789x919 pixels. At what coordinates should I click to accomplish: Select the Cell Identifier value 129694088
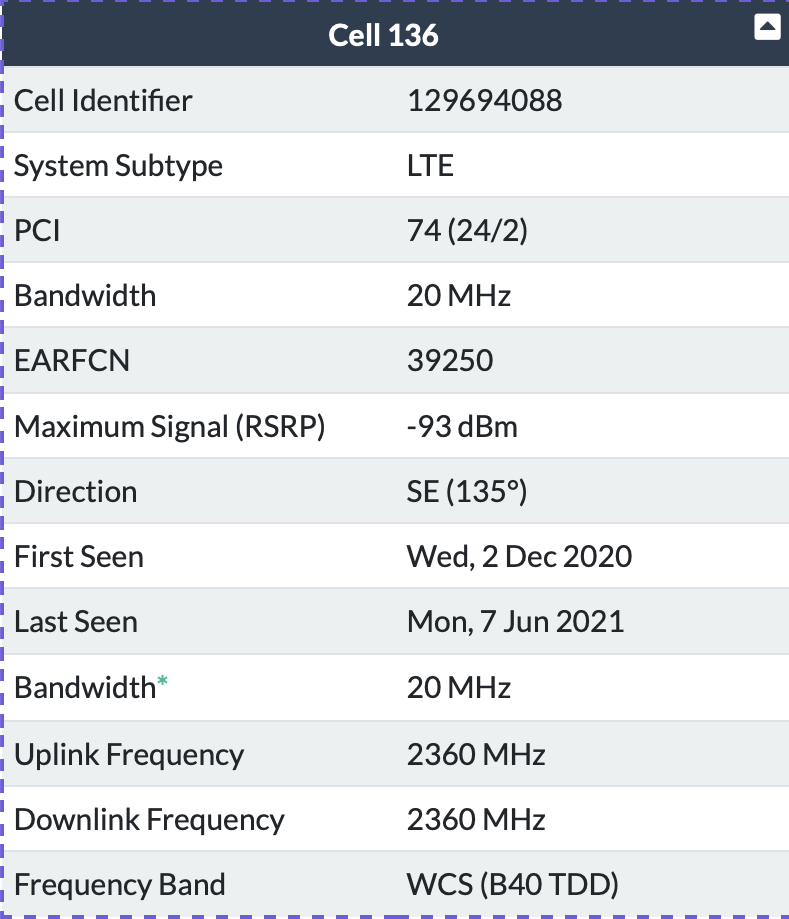[x=485, y=100]
